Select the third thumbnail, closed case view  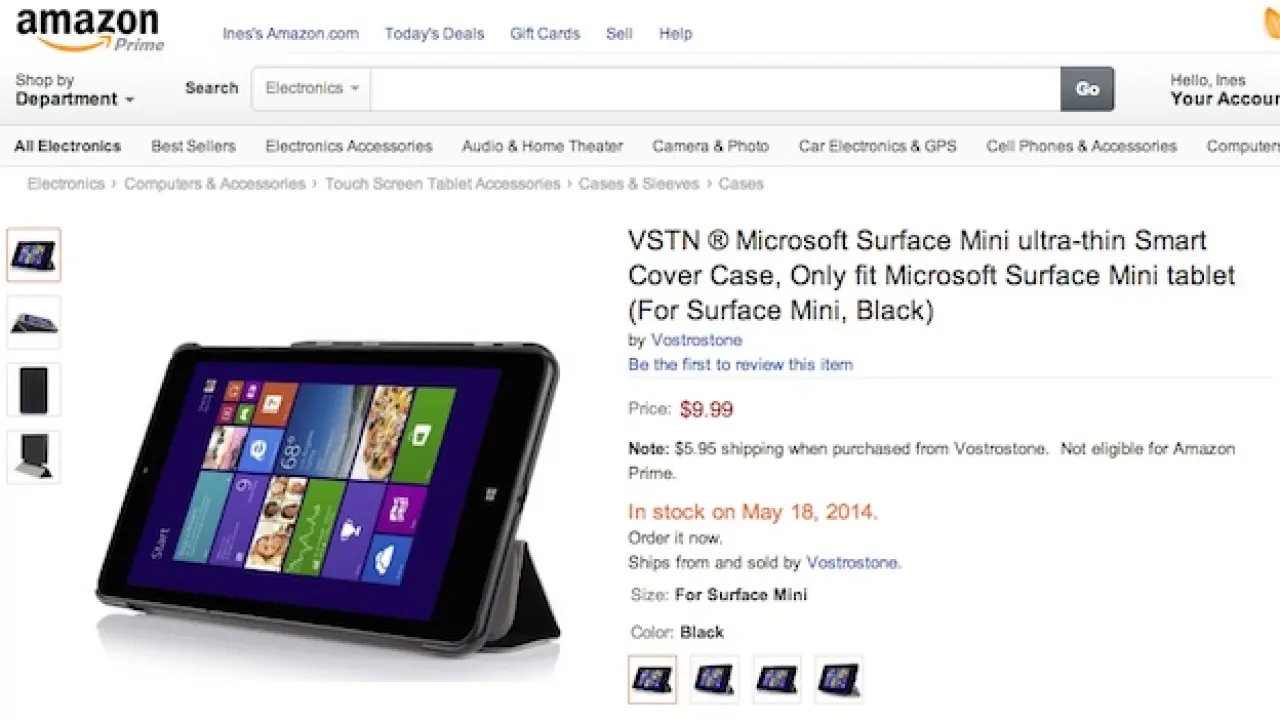[34, 389]
